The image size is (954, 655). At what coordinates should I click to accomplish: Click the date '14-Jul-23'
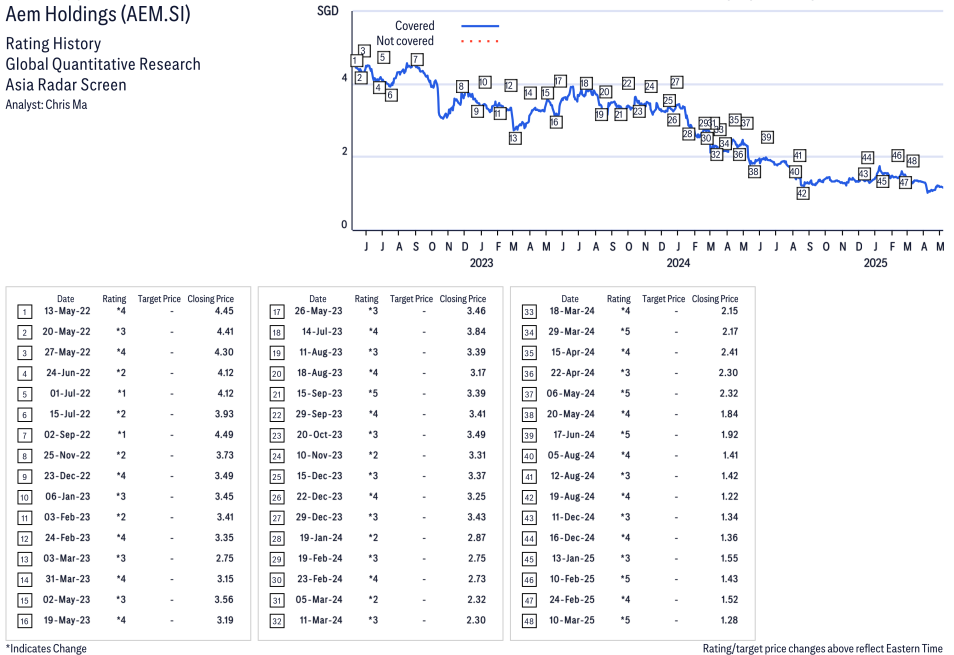click(x=322, y=331)
